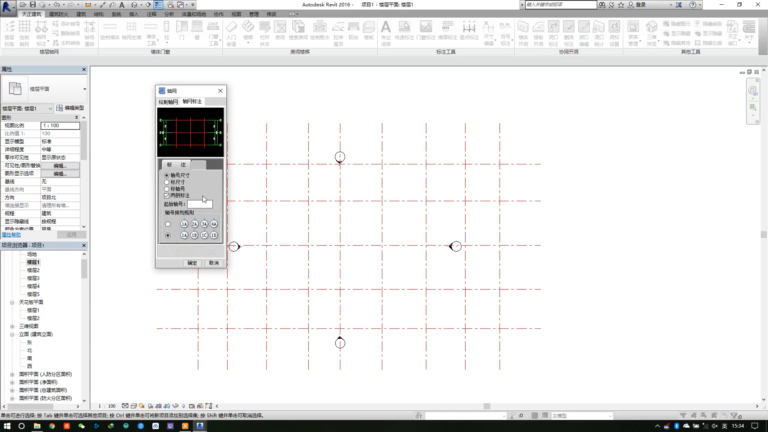The height and width of the screenshot is (432, 768).
Task: Choose the 1A 2A 3A numbering rule radio
Action: click(168, 224)
